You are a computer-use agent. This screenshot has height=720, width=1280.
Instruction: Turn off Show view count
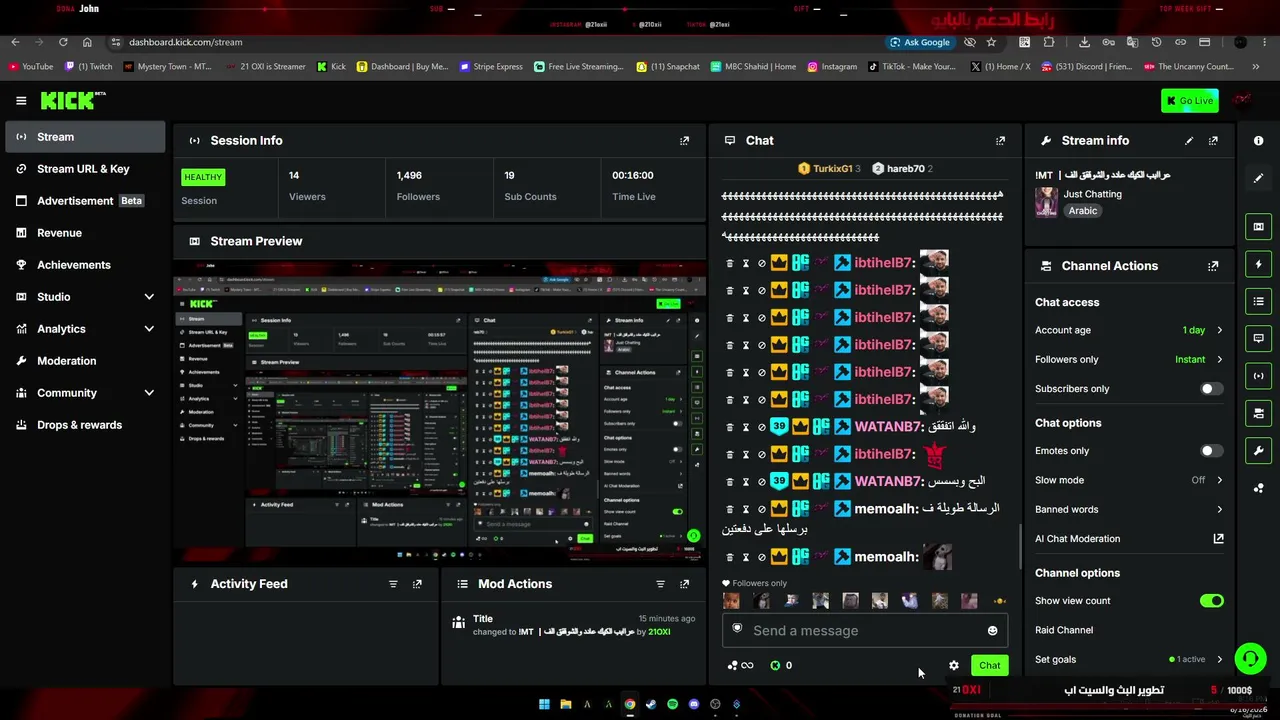1211,601
